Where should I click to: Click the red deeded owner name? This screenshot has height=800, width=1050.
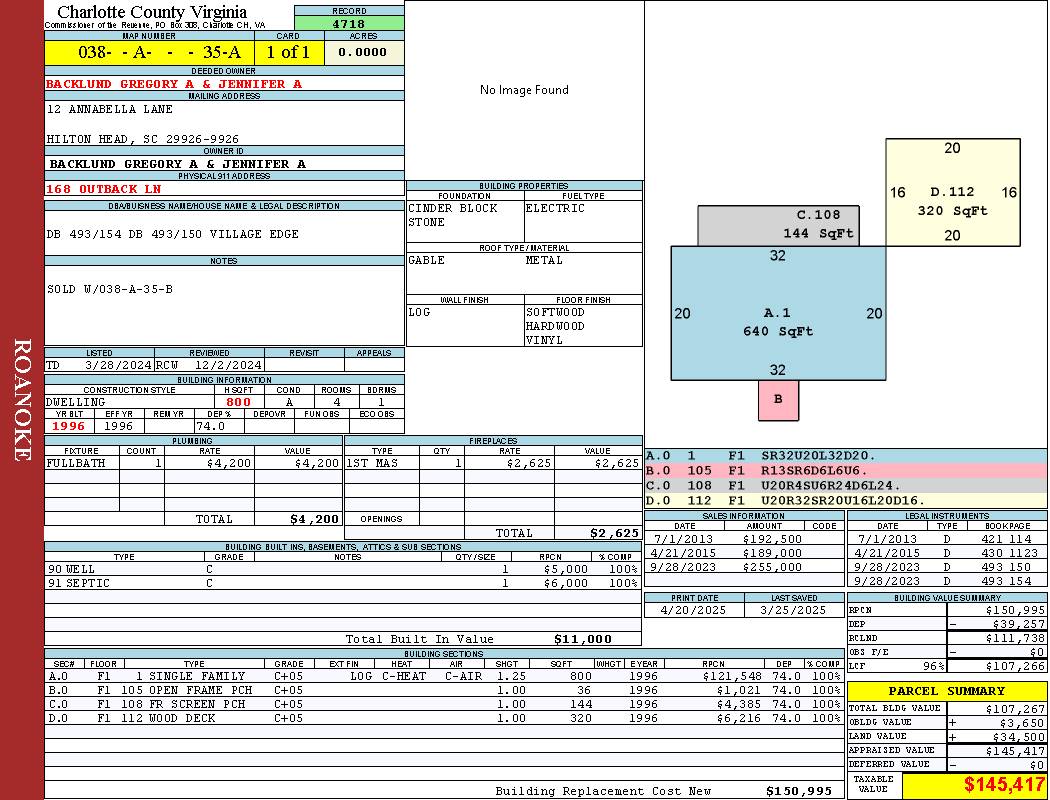point(174,84)
